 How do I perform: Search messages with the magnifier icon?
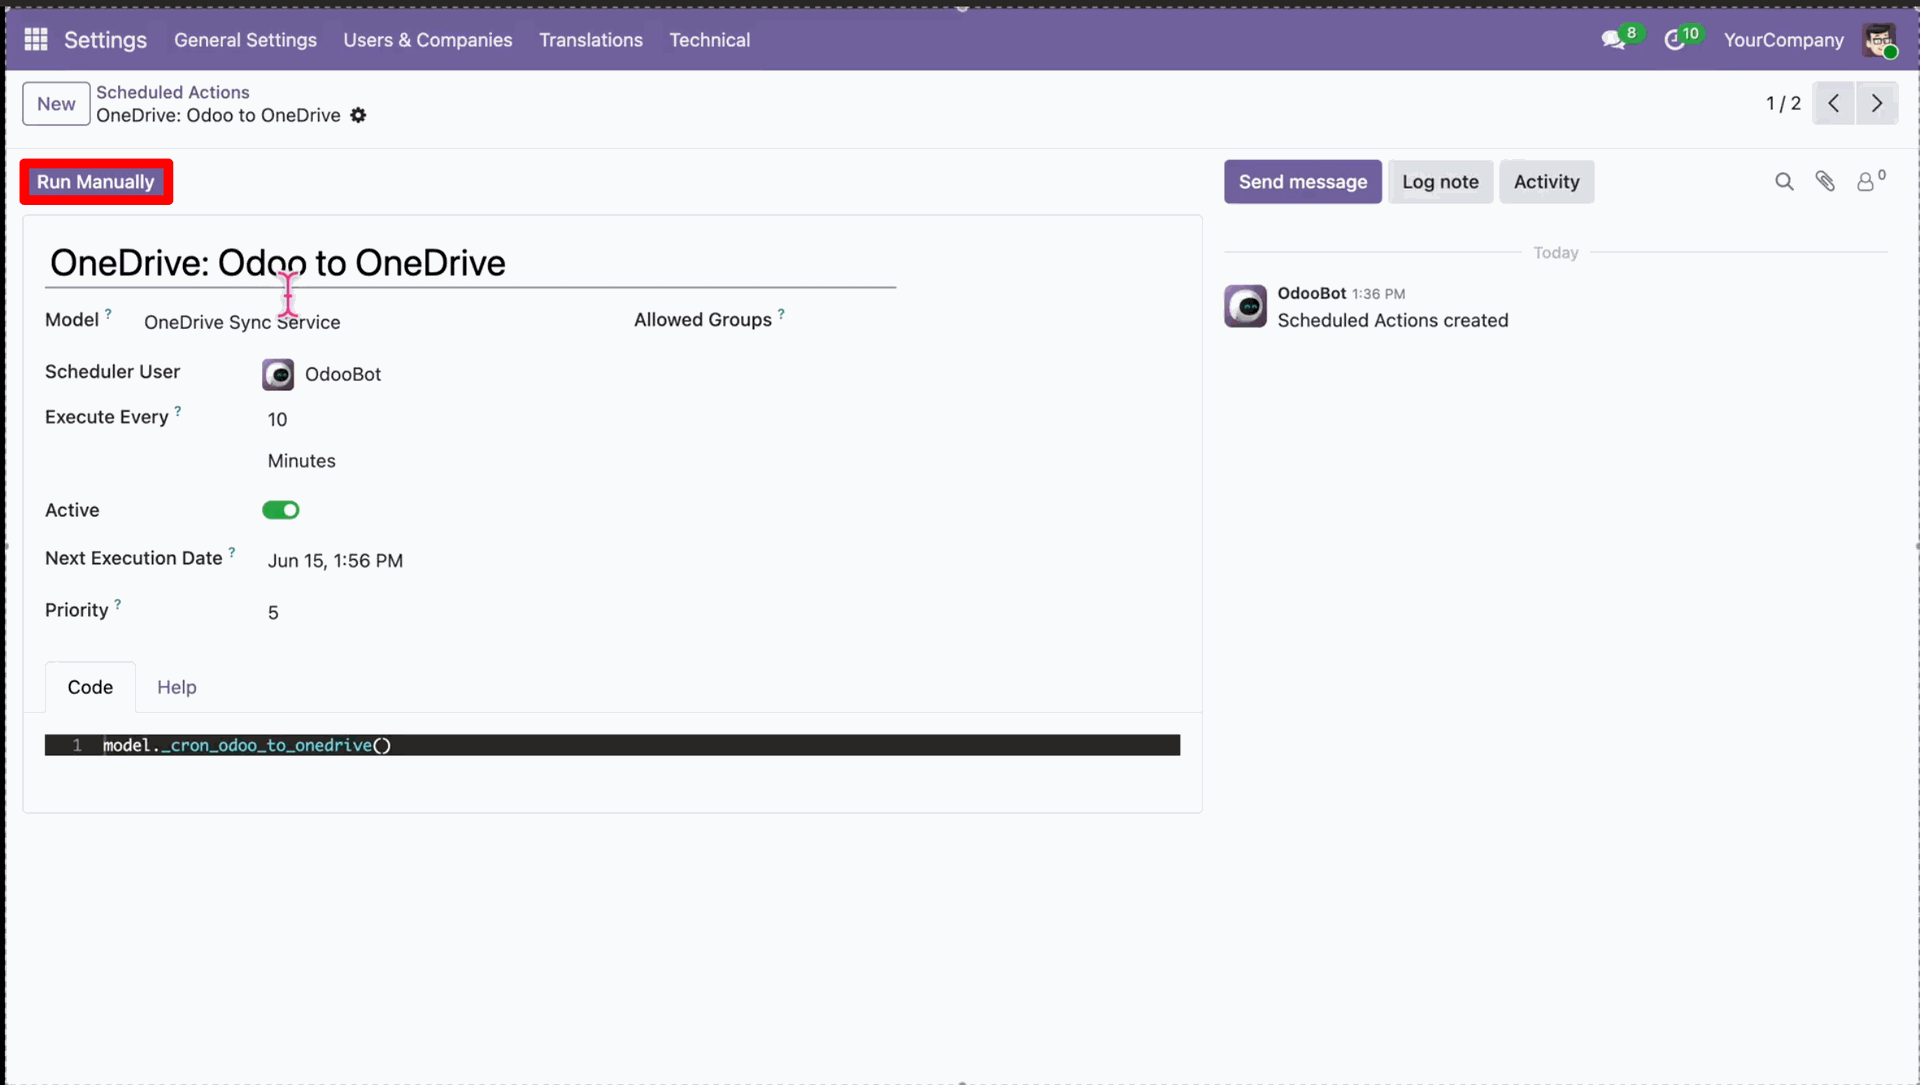[x=1784, y=182]
